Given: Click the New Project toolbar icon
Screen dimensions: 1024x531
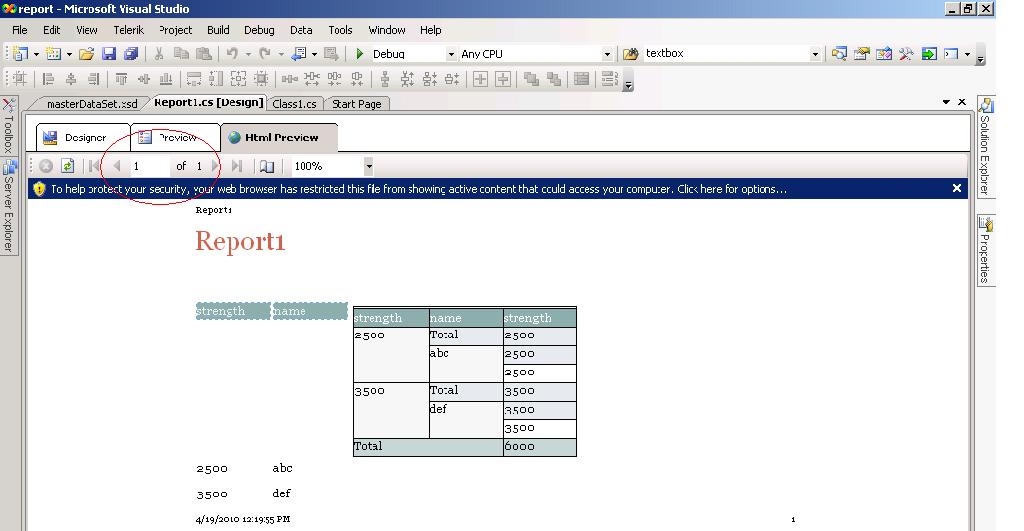Looking at the screenshot, I should (20, 54).
